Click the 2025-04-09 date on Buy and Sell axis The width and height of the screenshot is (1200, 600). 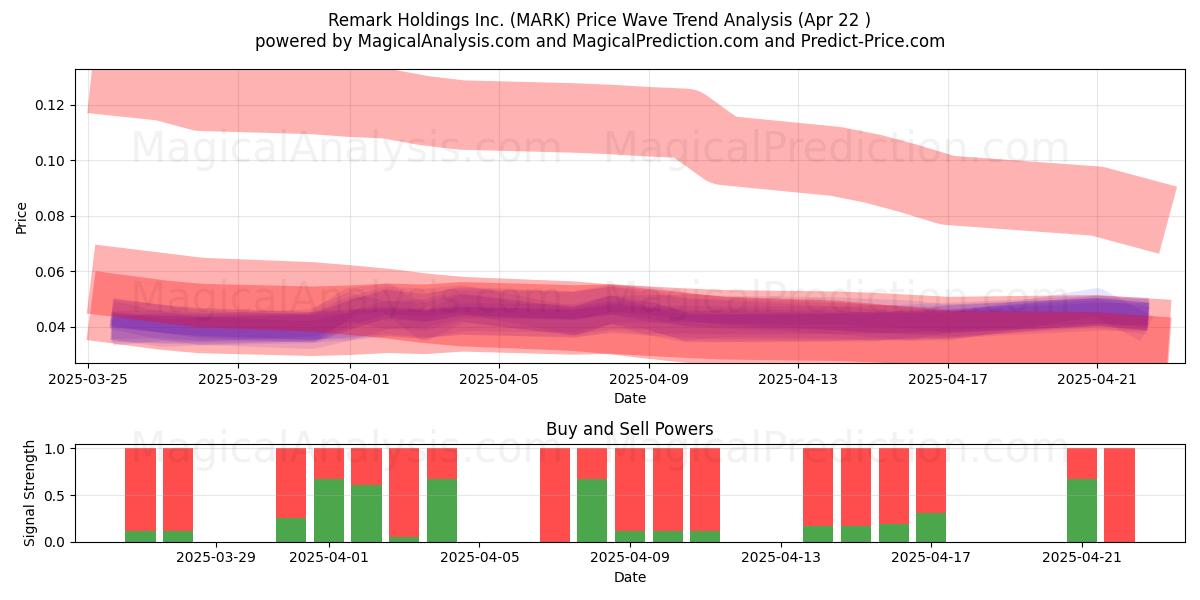coord(630,558)
